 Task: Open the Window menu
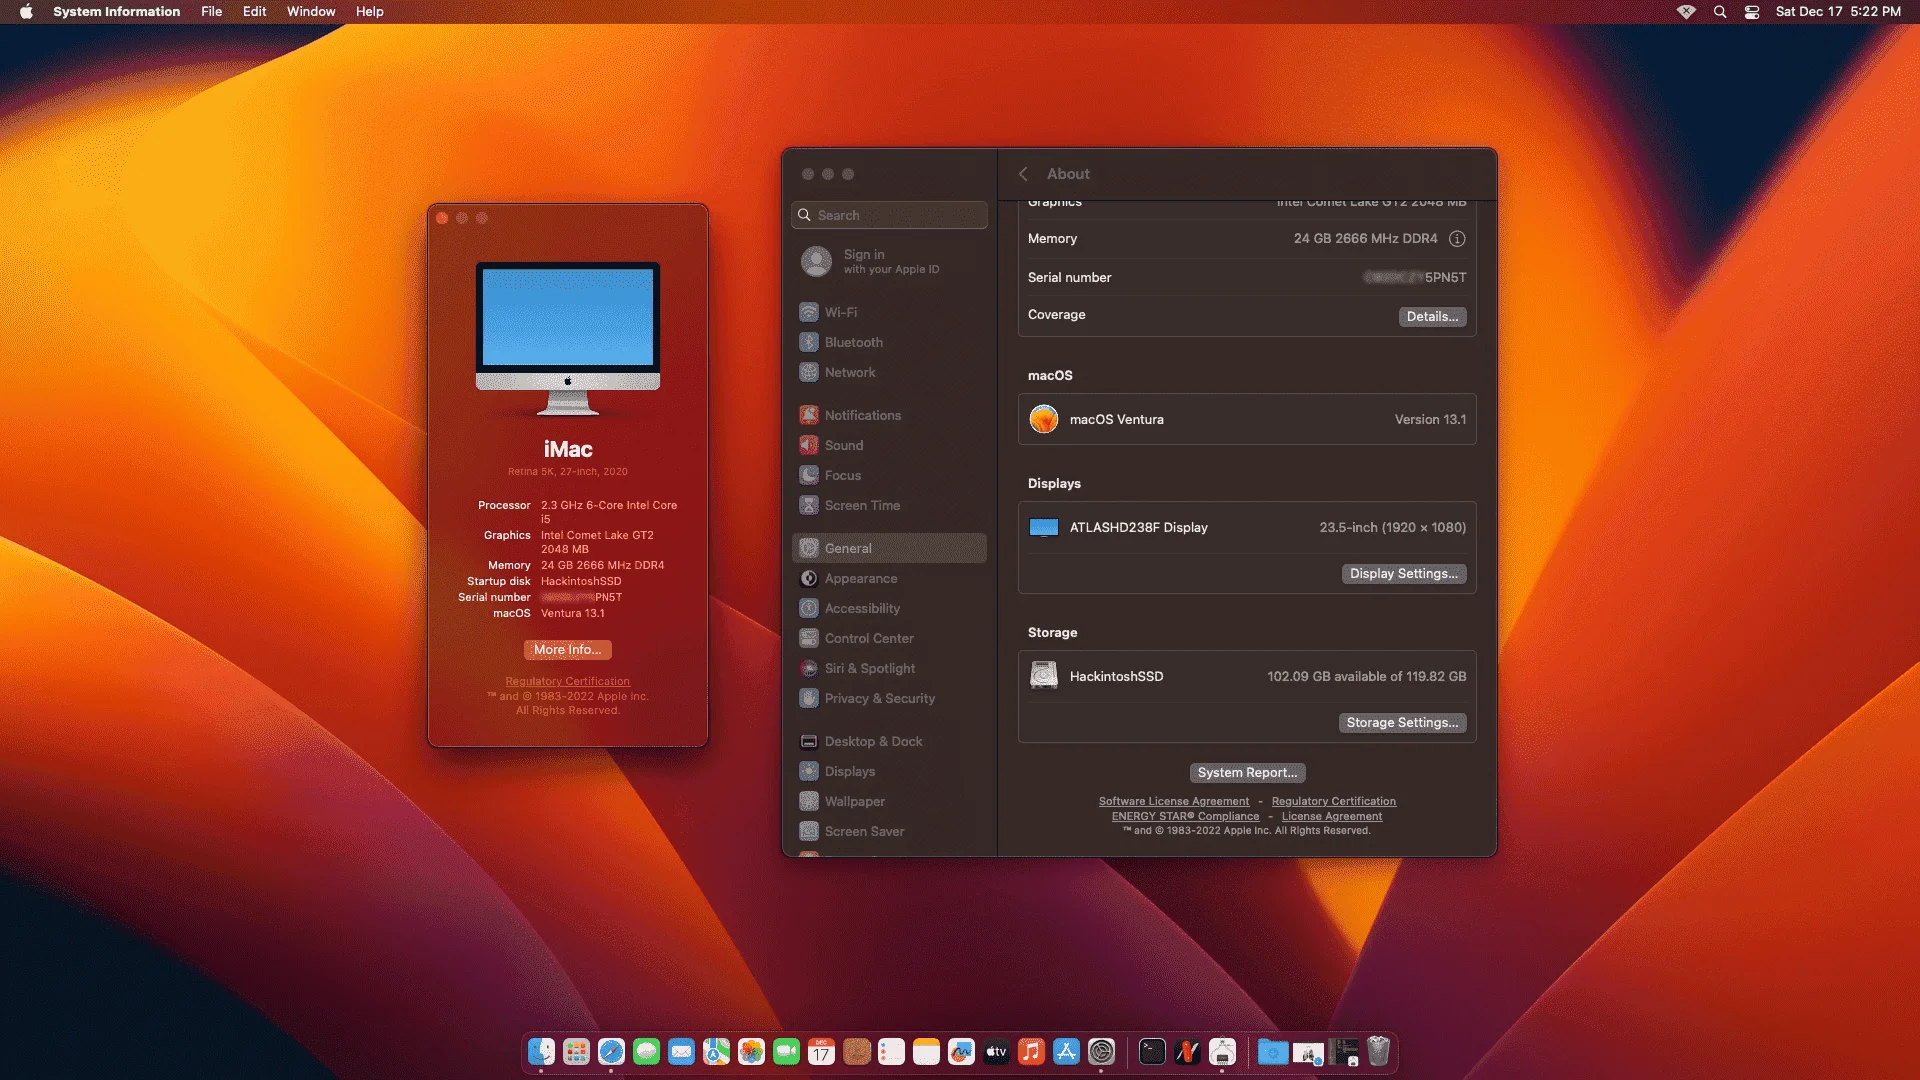pos(311,12)
